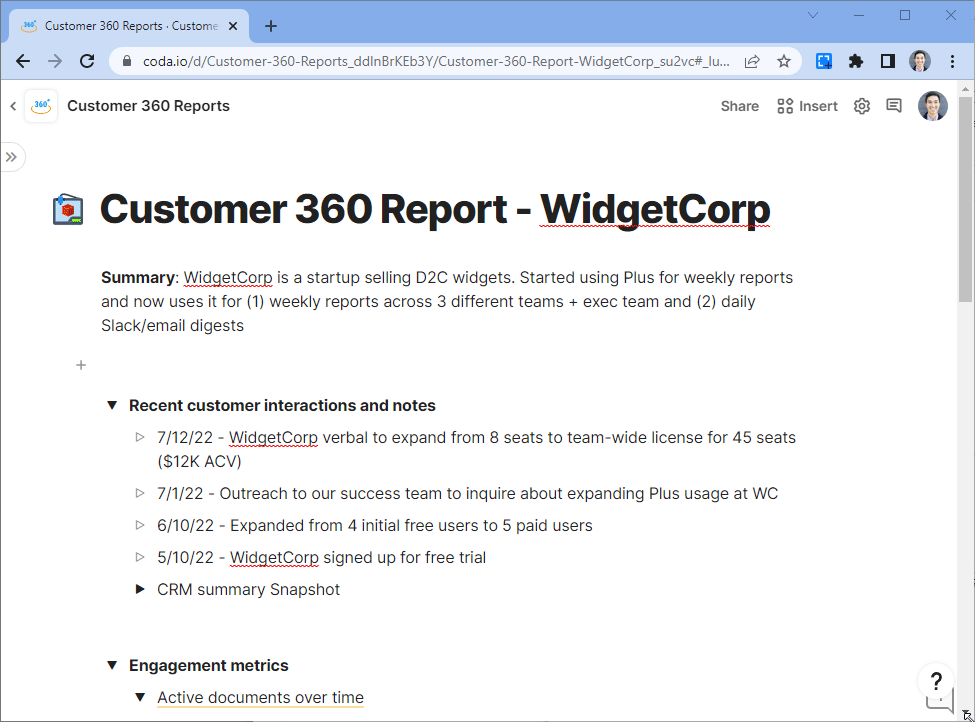Screen dimensions: 975x722
Task: Open a new browser tab
Action: pyautogui.click(x=270, y=26)
